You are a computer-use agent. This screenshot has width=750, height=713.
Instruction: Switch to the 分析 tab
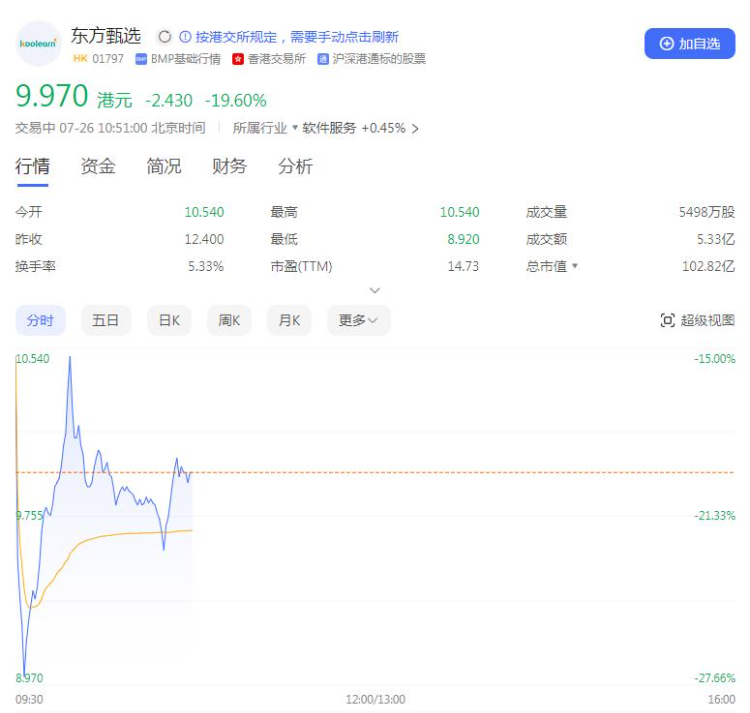[295, 166]
